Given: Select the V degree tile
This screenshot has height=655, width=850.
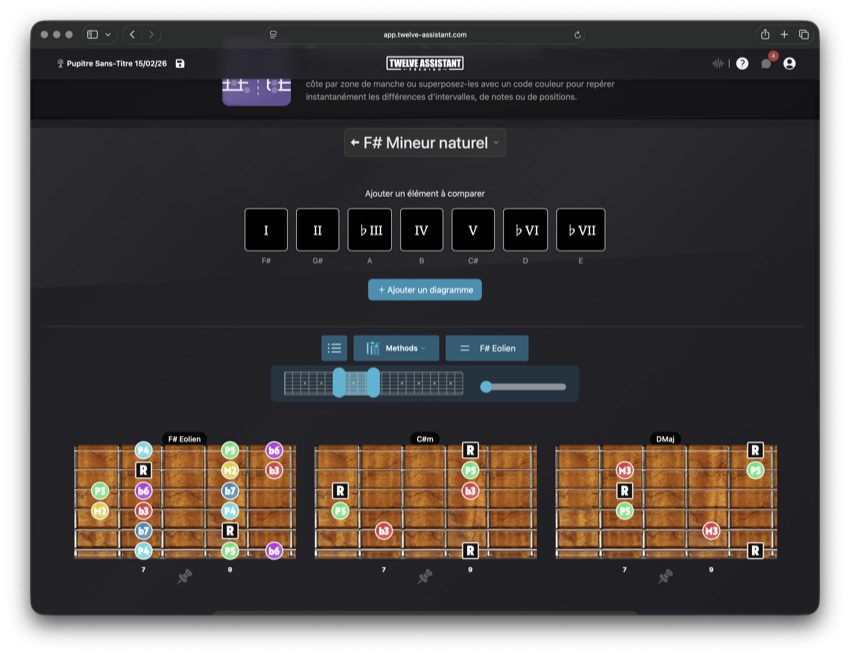Looking at the screenshot, I should [x=473, y=230].
